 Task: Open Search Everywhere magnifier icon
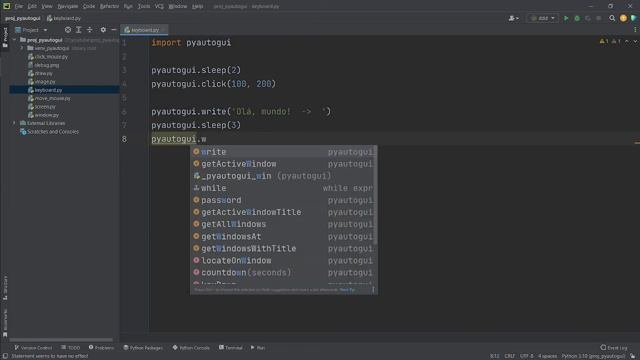tap(612, 18)
